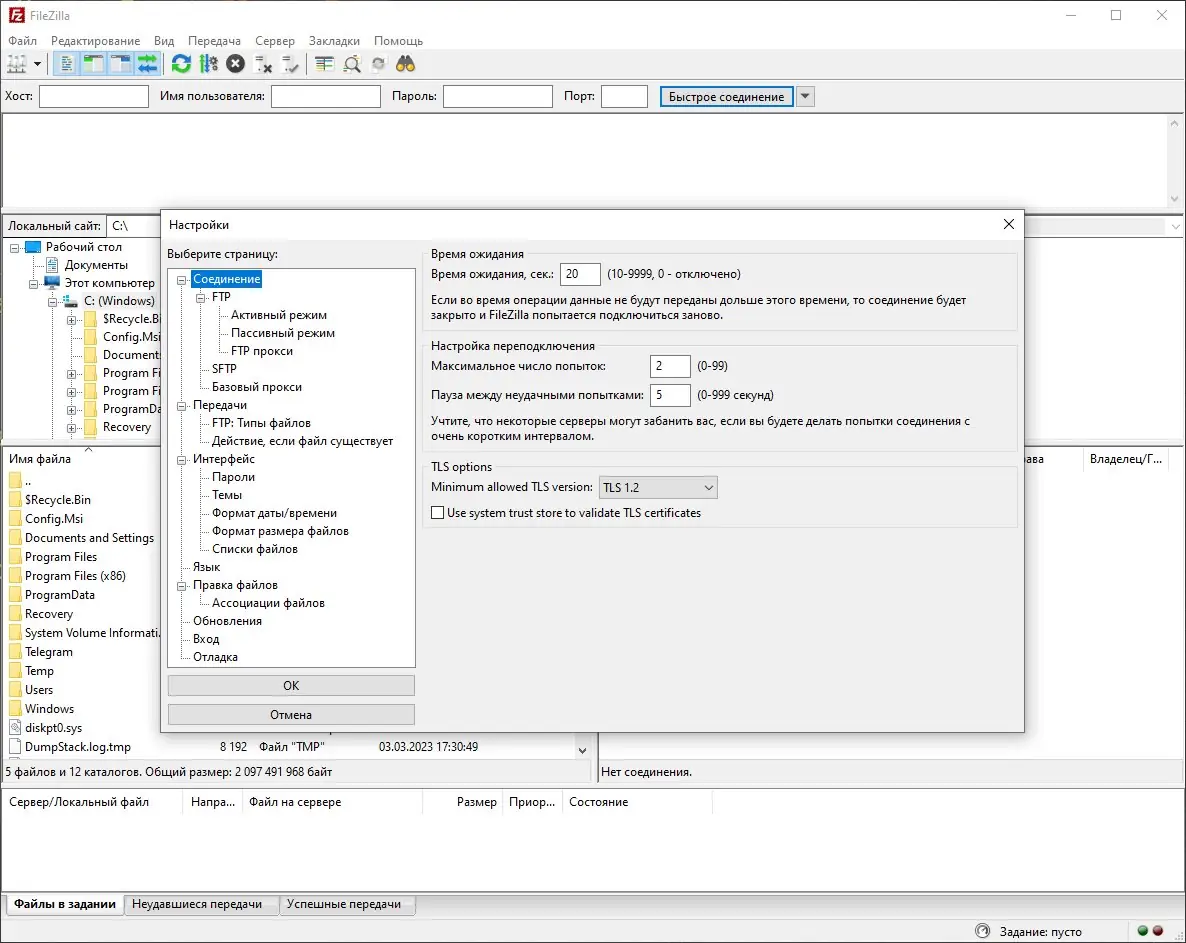Viewport: 1186px width, 943px height.
Task: Open the Site Manager
Action: (x=16, y=63)
